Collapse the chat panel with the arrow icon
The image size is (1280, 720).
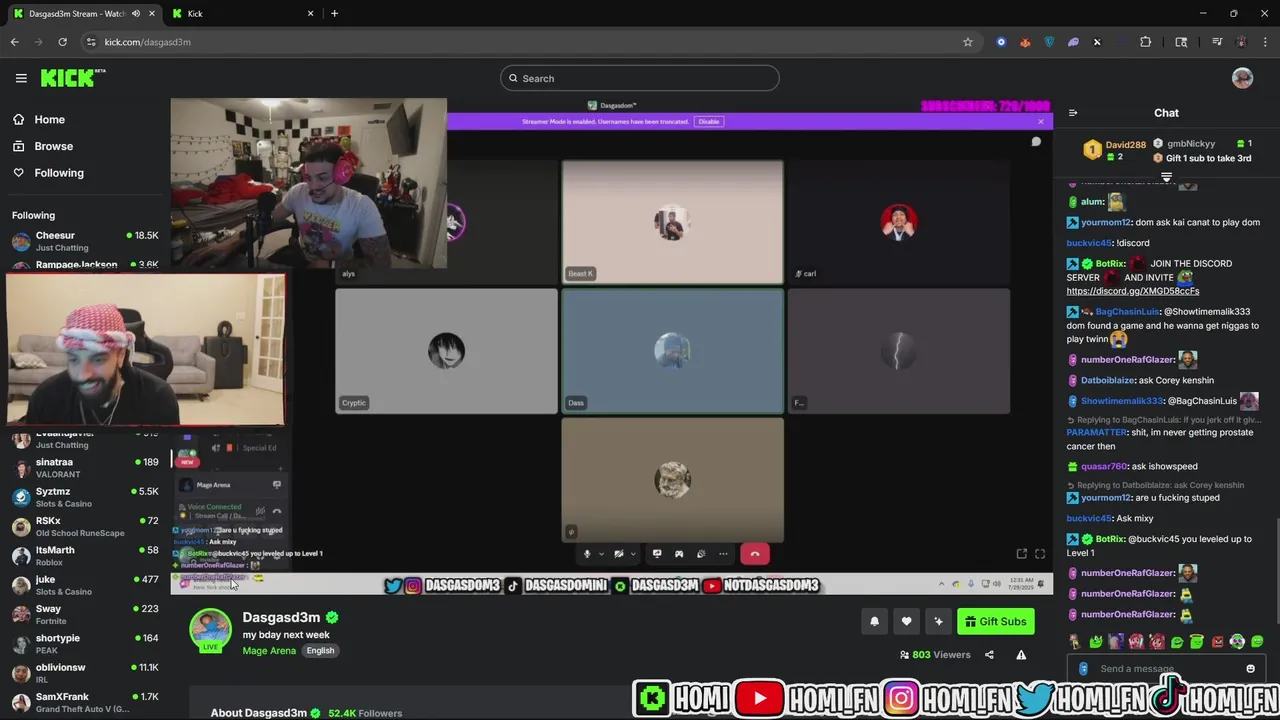click(x=1073, y=113)
